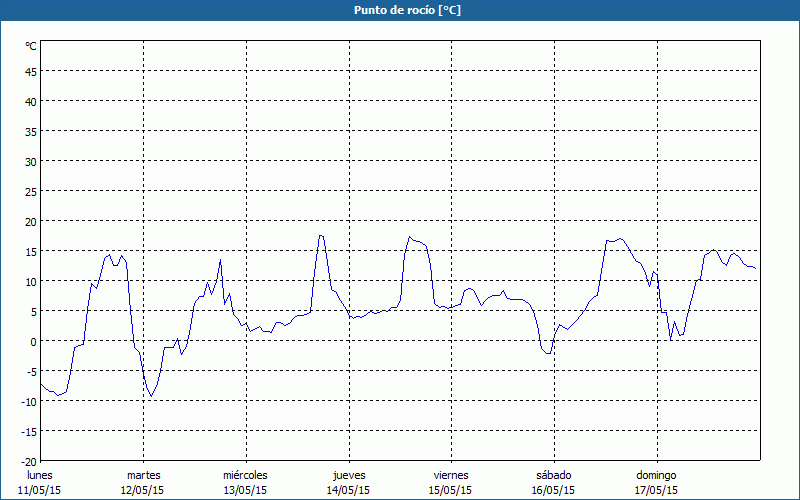This screenshot has width=800, height=500.
Task: Click the 'domingo' day label
Action: coord(656,475)
